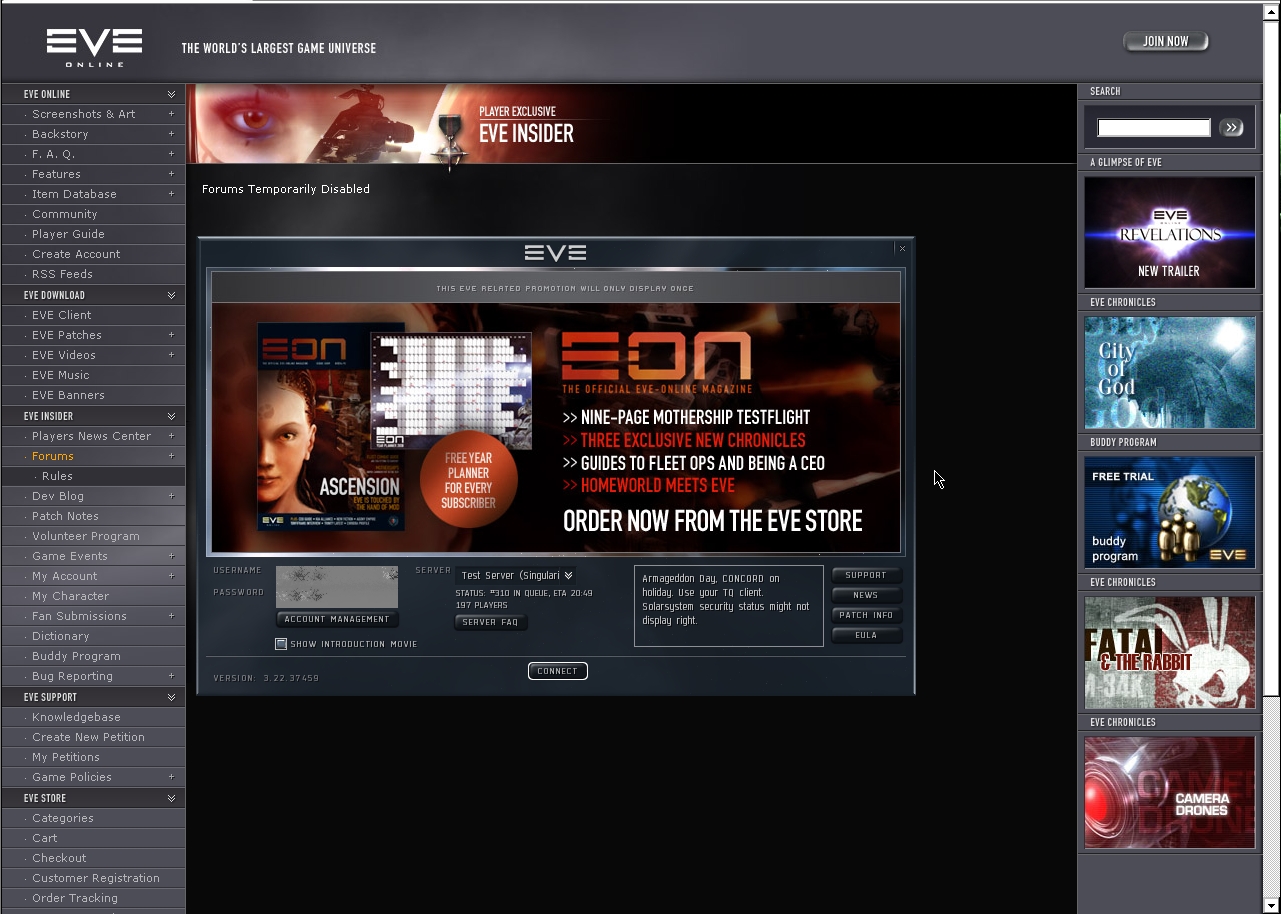
Task: Click the News button in login window
Action: click(x=866, y=595)
